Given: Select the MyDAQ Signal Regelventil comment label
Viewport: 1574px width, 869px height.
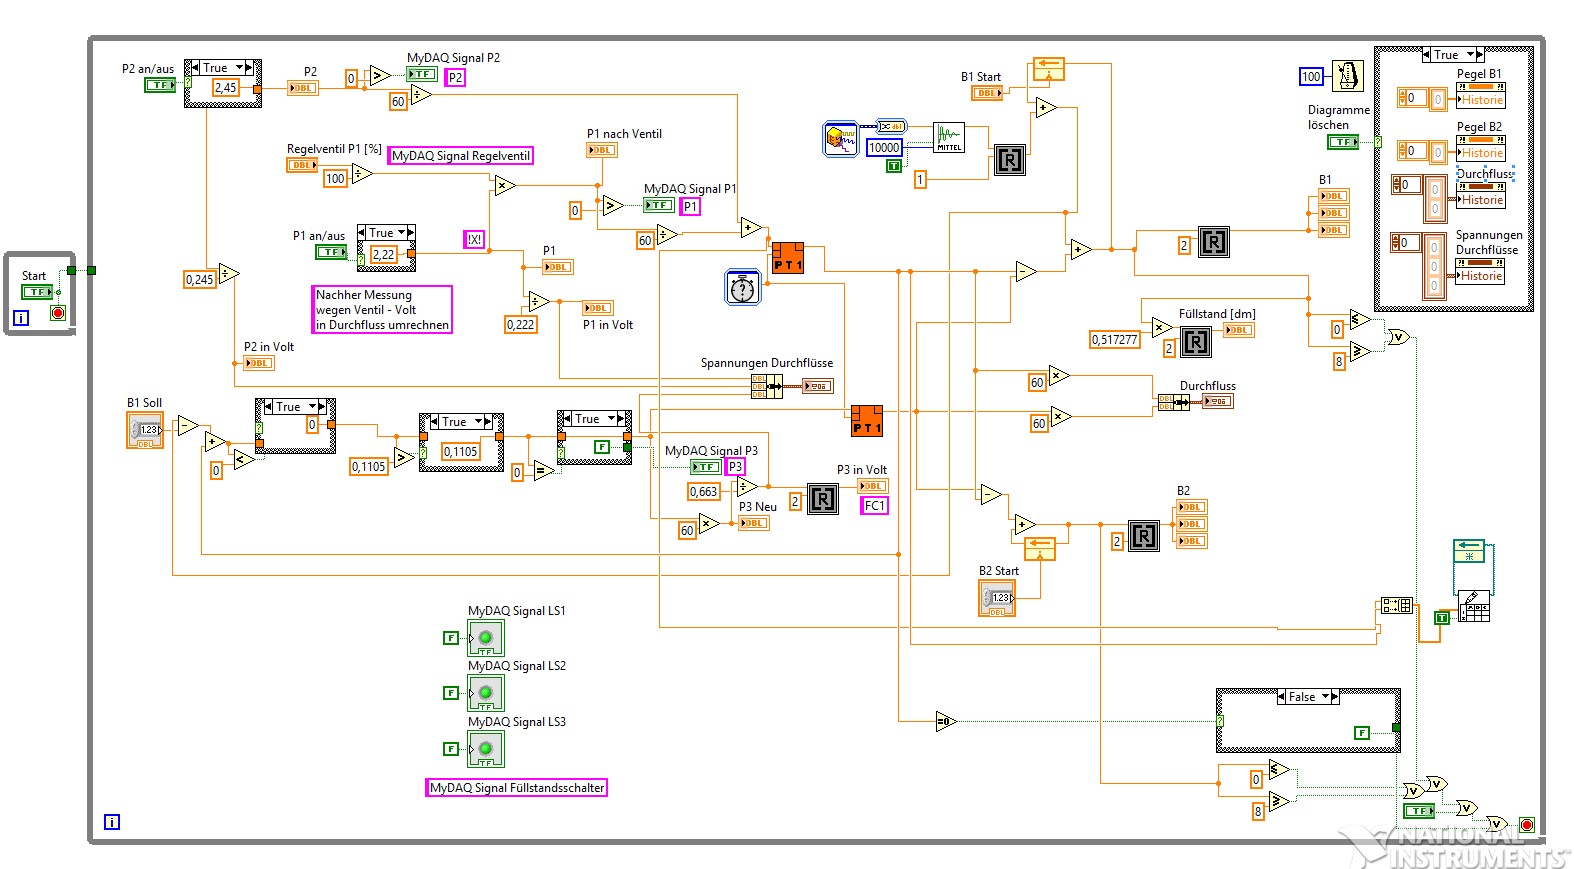Looking at the screenshot, I should click(x=460, y=156).
